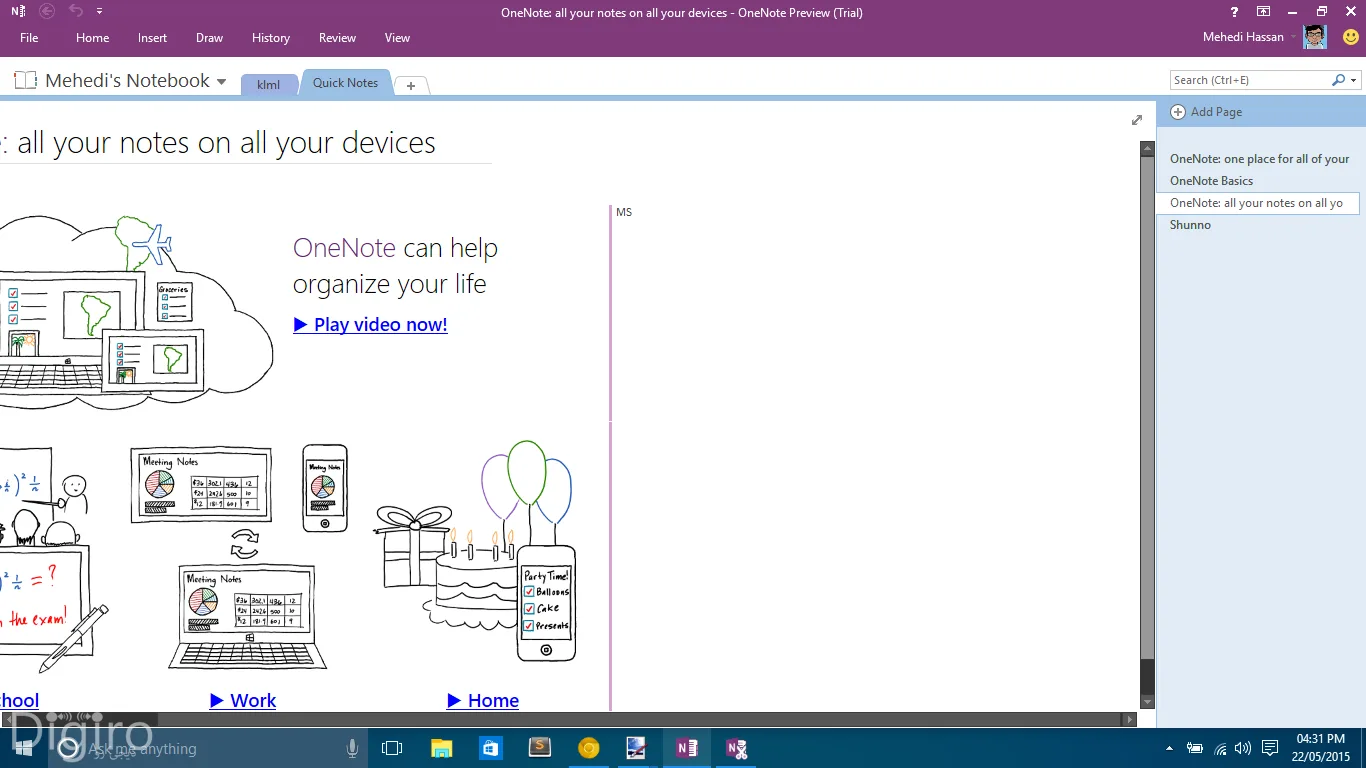Open Mehedi Hassan account menu
The width and height of the screenshot is (1366, 768).
click(x=1249, y=38)
